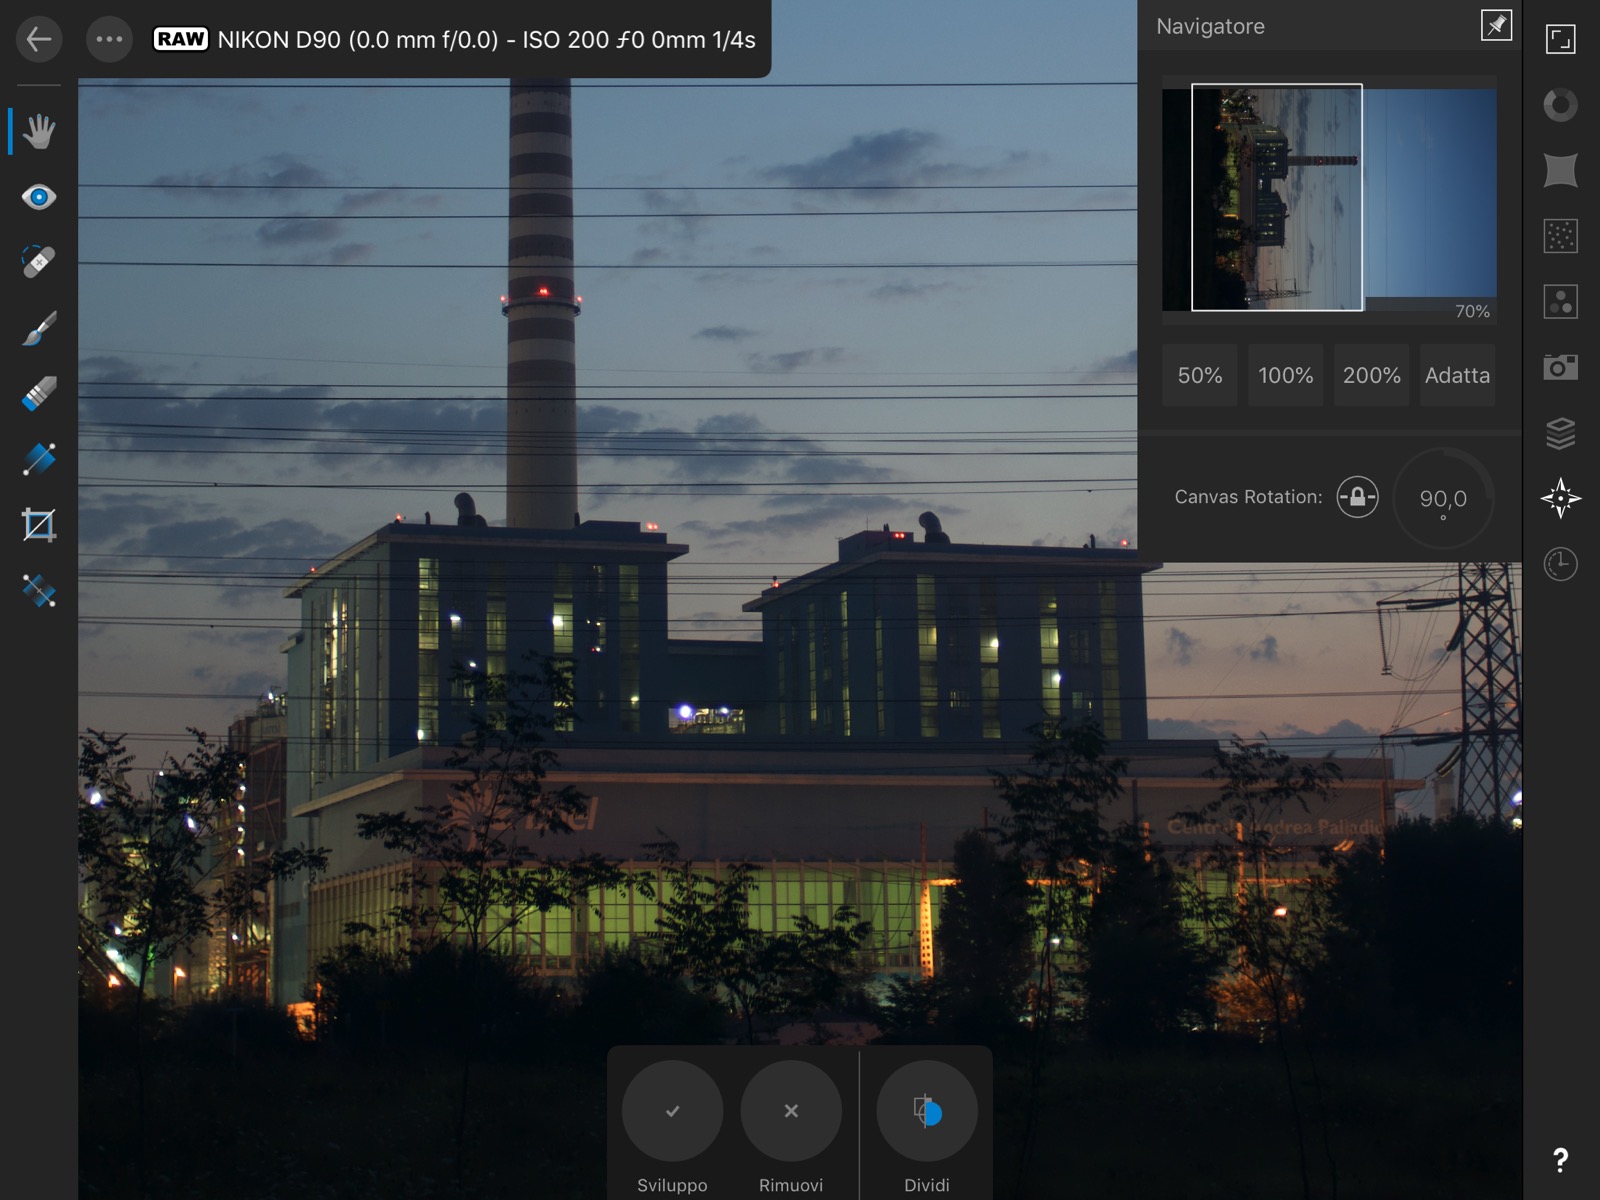1600x1200 pixels.
Task: Pin the Navigatore panel
Action: click(x=1496, y=26)
